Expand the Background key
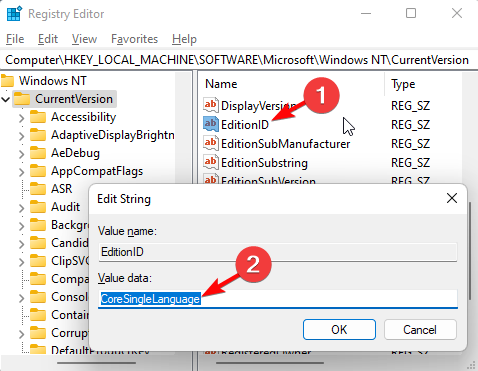 pos(21,226)
